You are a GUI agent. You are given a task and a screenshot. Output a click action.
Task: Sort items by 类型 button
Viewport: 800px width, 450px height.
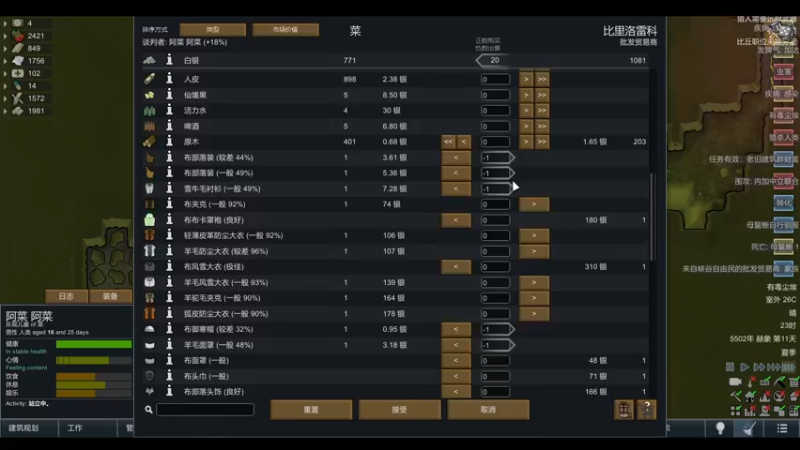point(213,30)
